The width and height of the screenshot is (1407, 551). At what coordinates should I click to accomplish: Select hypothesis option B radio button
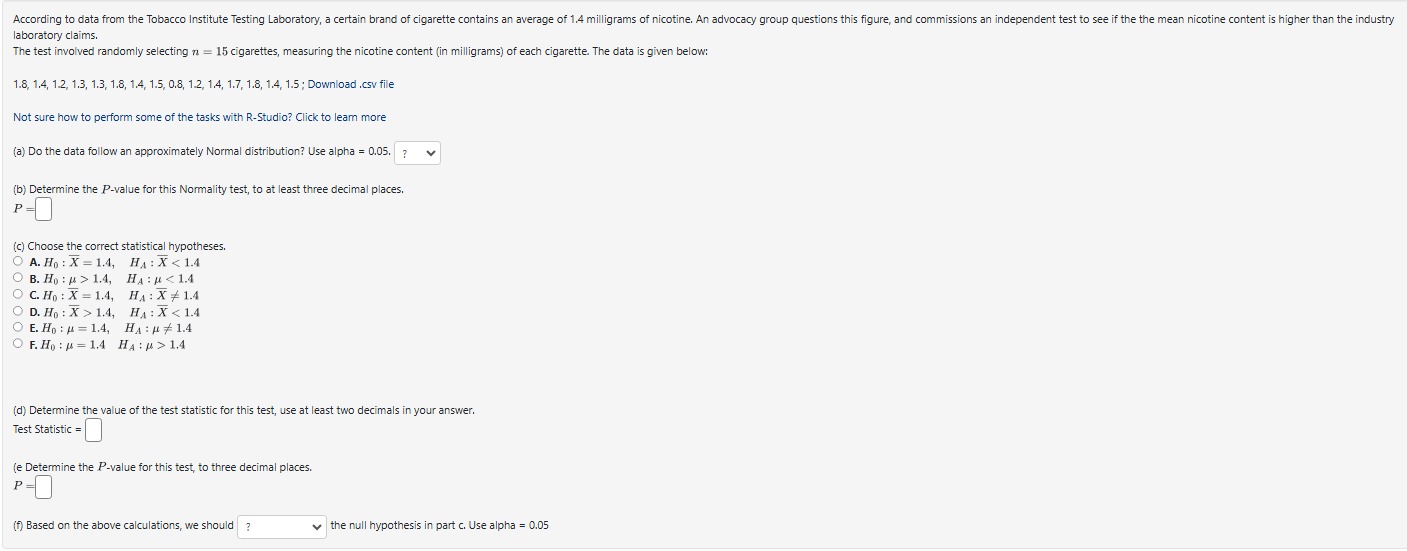tap(19, 279)
